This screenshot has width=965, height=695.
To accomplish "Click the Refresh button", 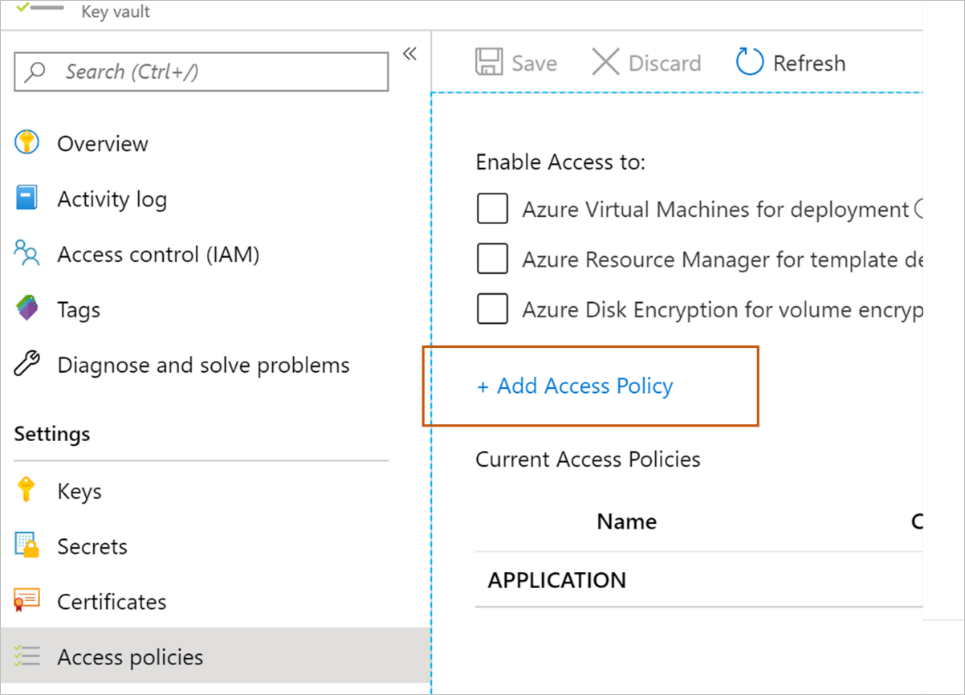I will [x=791, y=63].
